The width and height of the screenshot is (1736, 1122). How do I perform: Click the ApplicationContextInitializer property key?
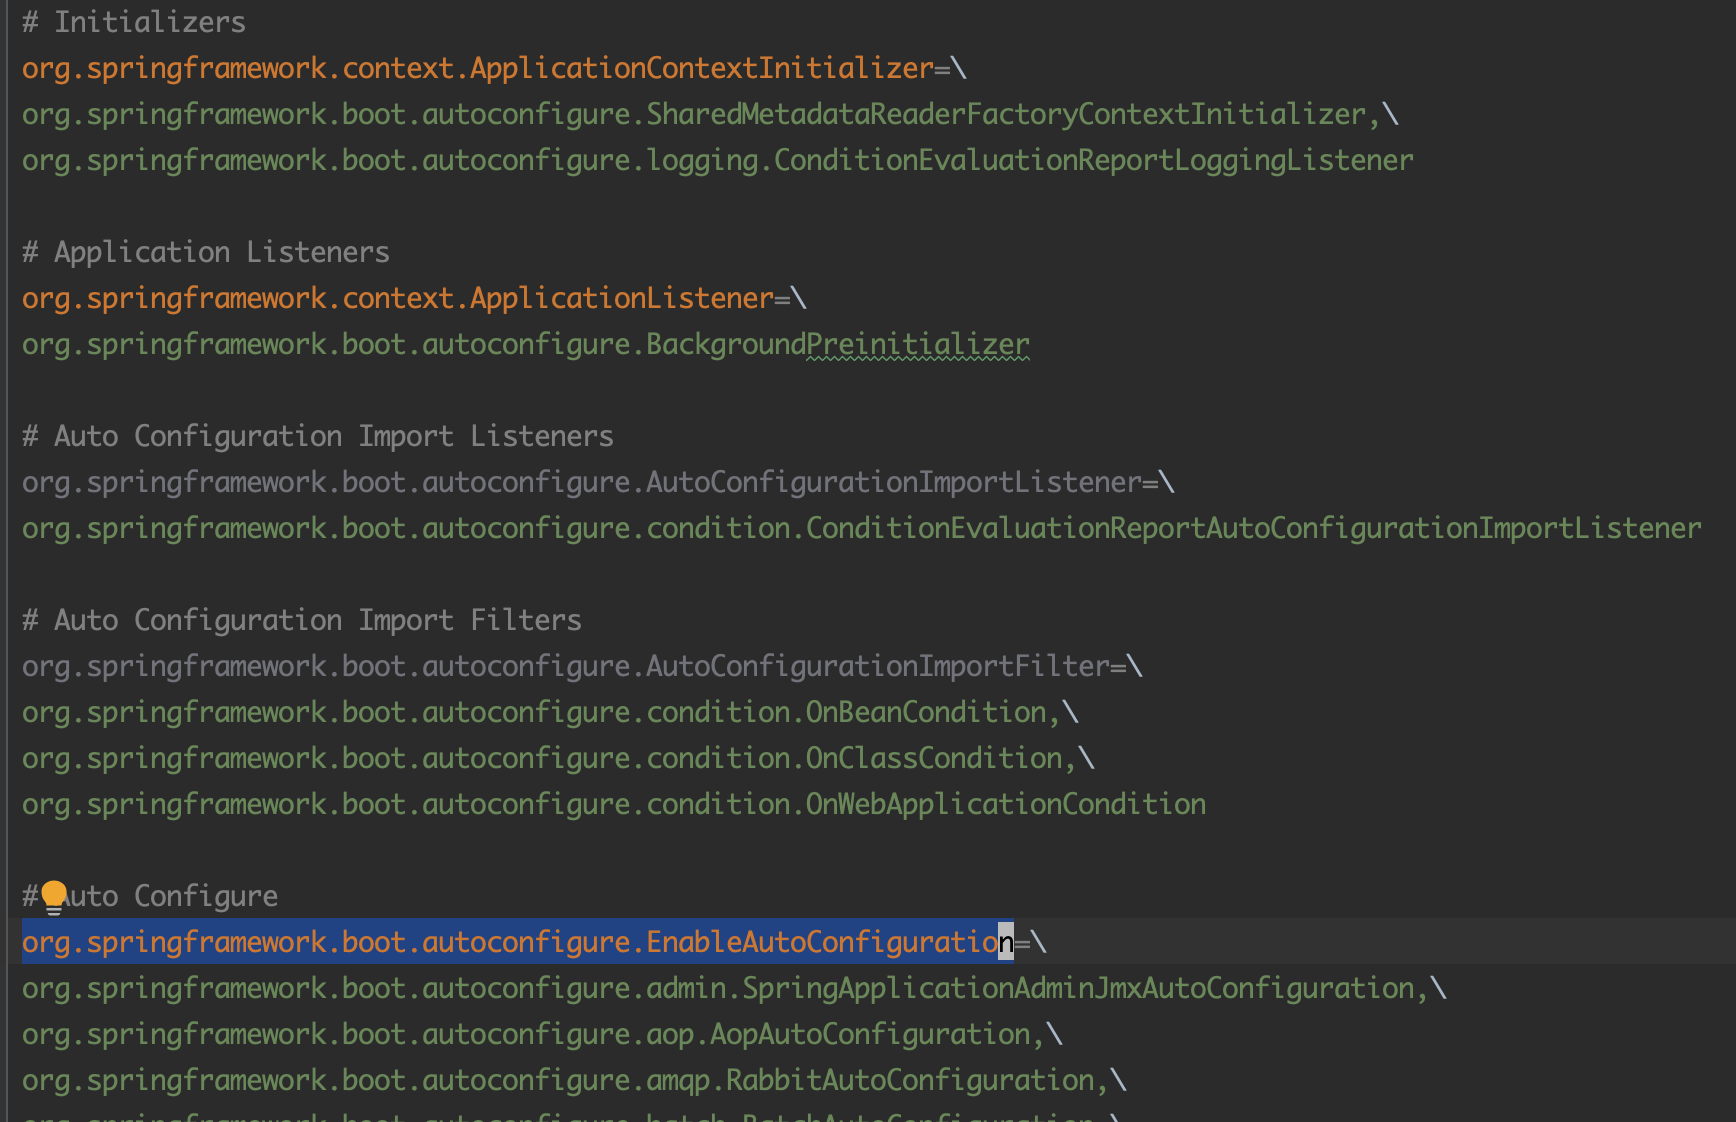coord(478,68)
